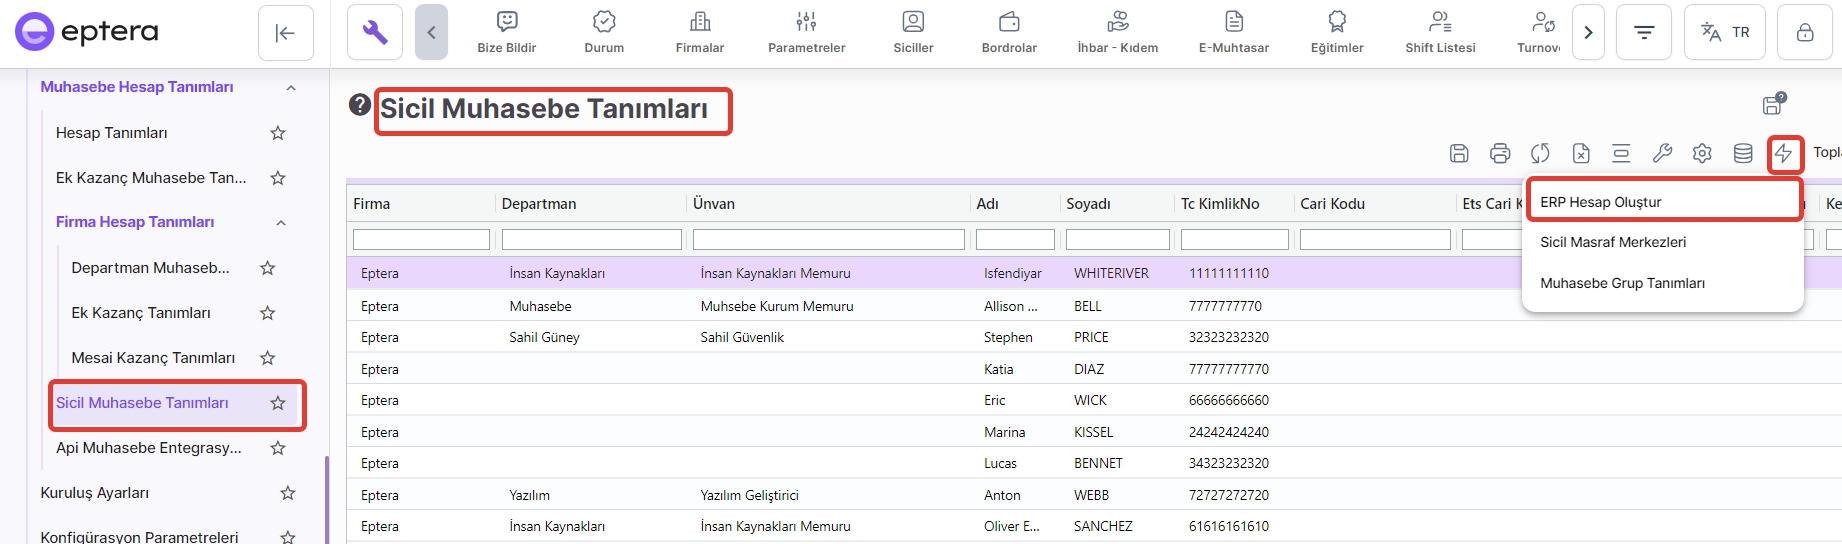Click the Departman column filter field
Viewport: 1842px width, 544px height.
[591, 240]
